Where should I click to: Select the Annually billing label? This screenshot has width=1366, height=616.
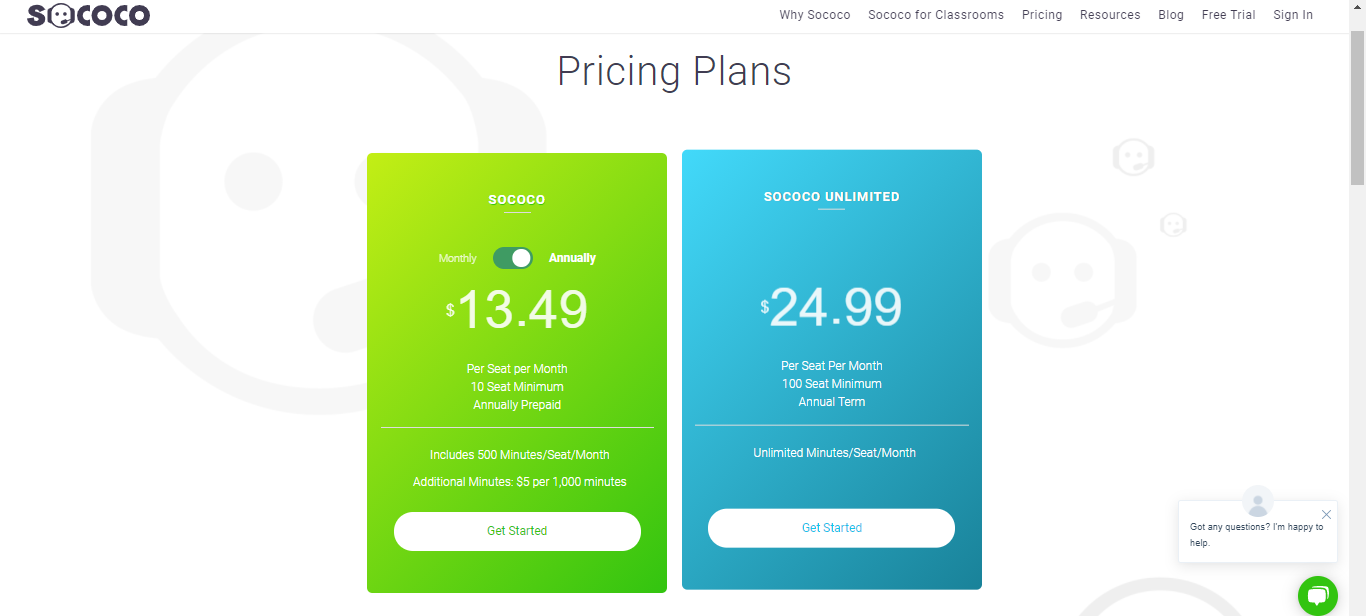572,258
